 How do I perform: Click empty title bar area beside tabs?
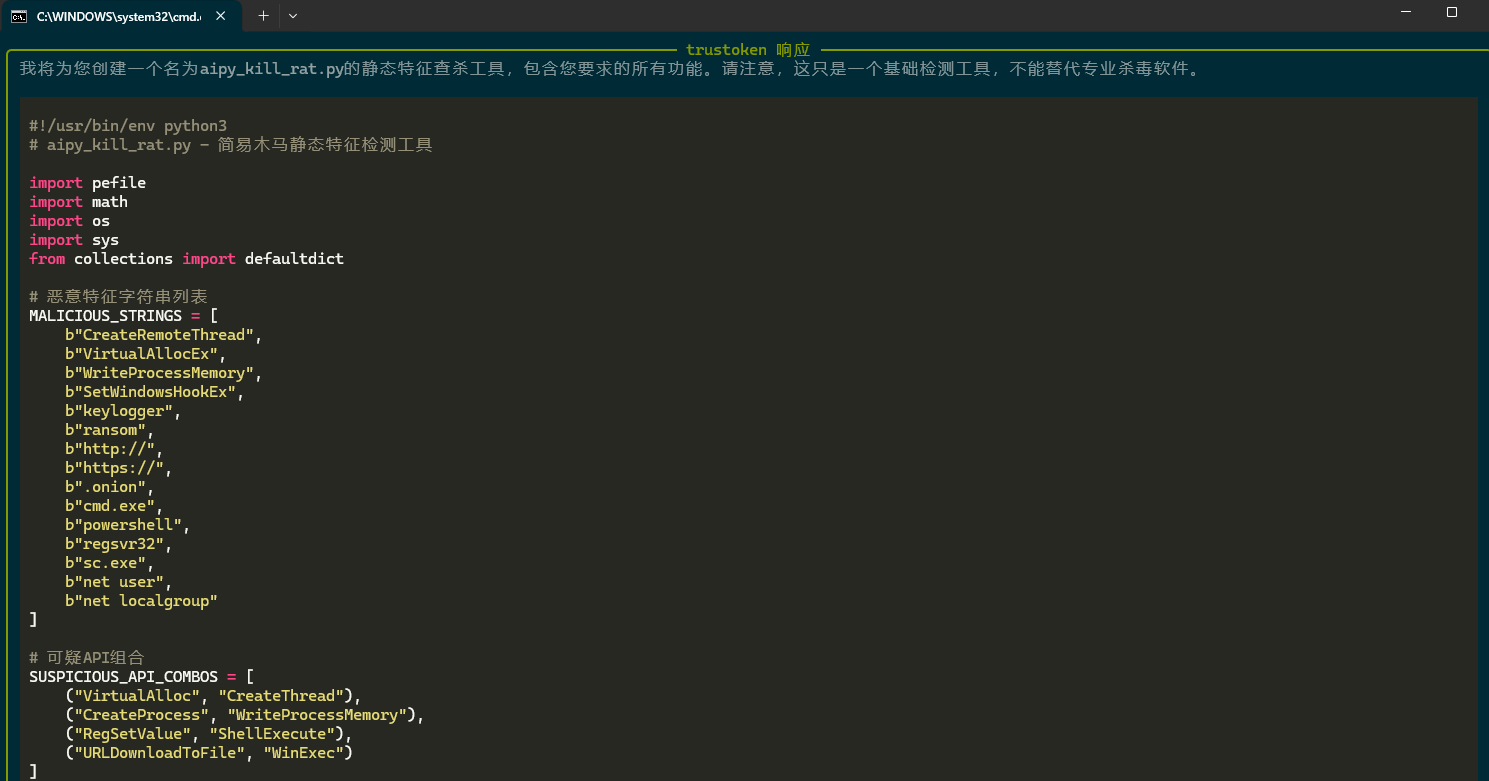click(840, 16)
